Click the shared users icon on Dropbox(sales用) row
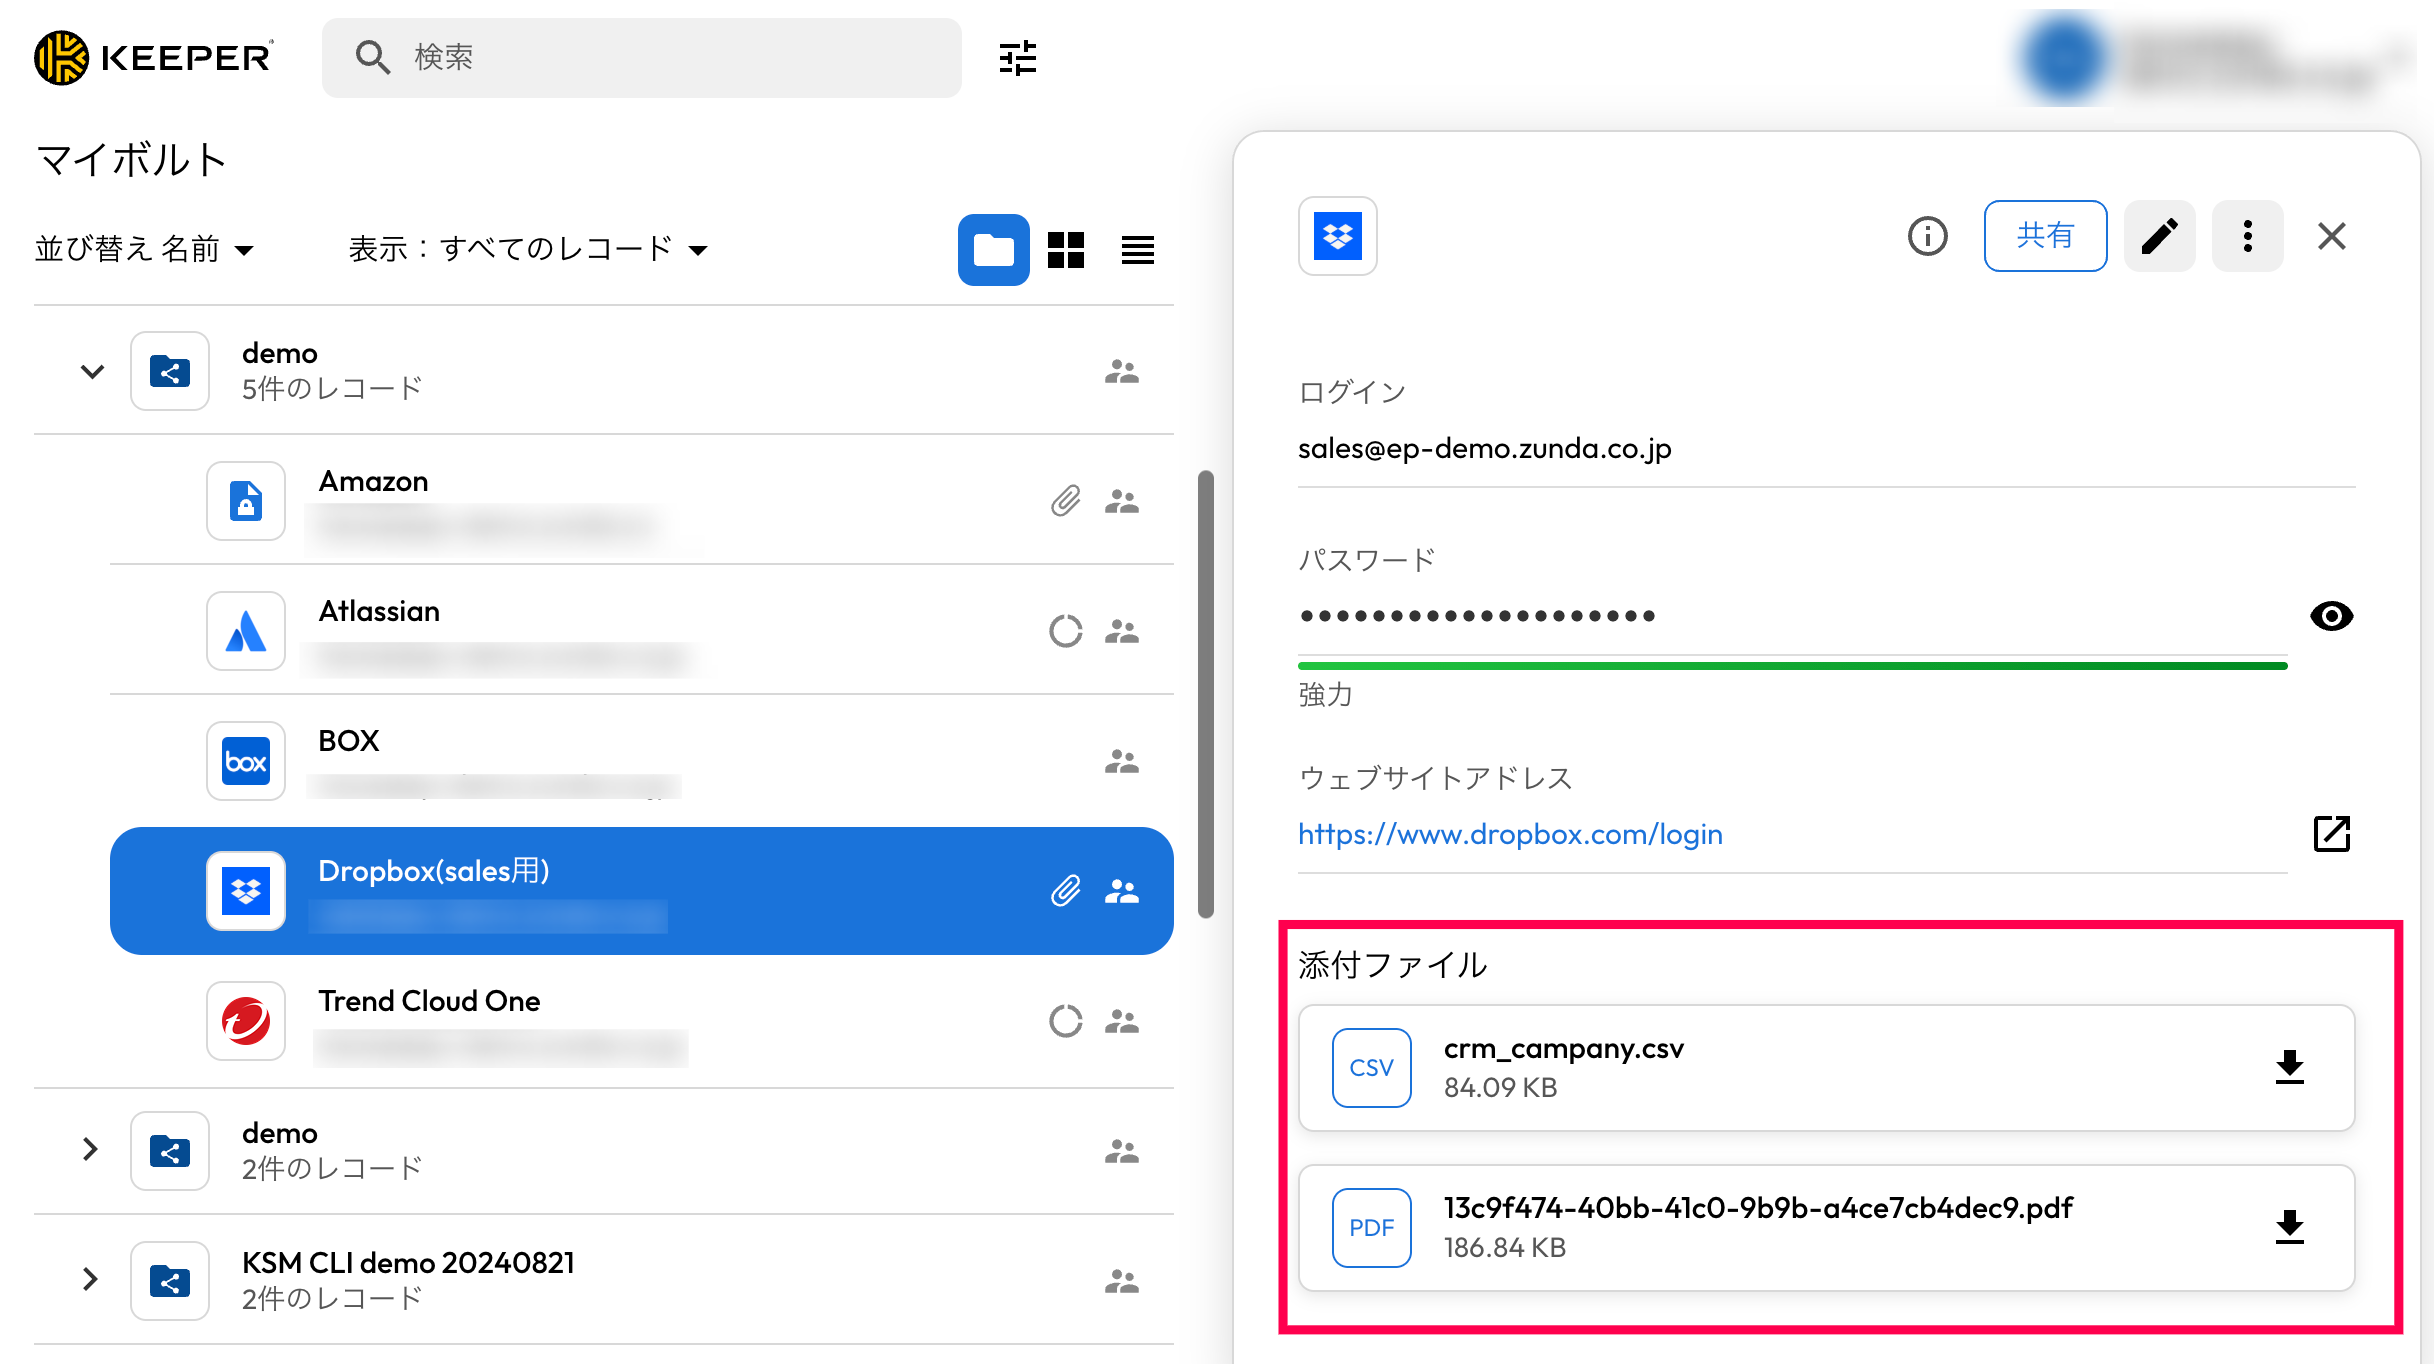The image size is (2434, 1364). click(1122, 891)
